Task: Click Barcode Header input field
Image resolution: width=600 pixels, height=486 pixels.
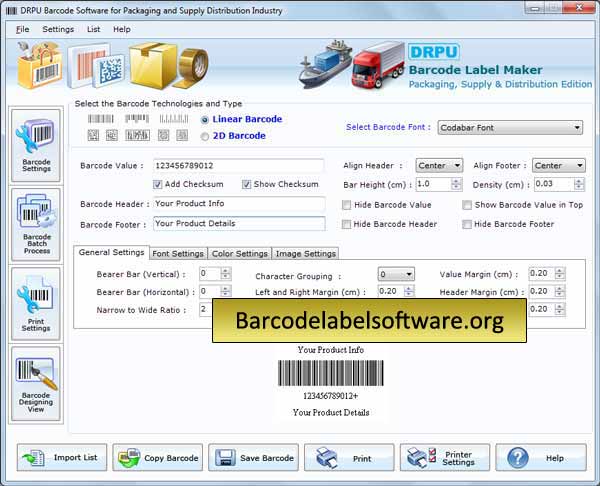Action: [239, 204]
